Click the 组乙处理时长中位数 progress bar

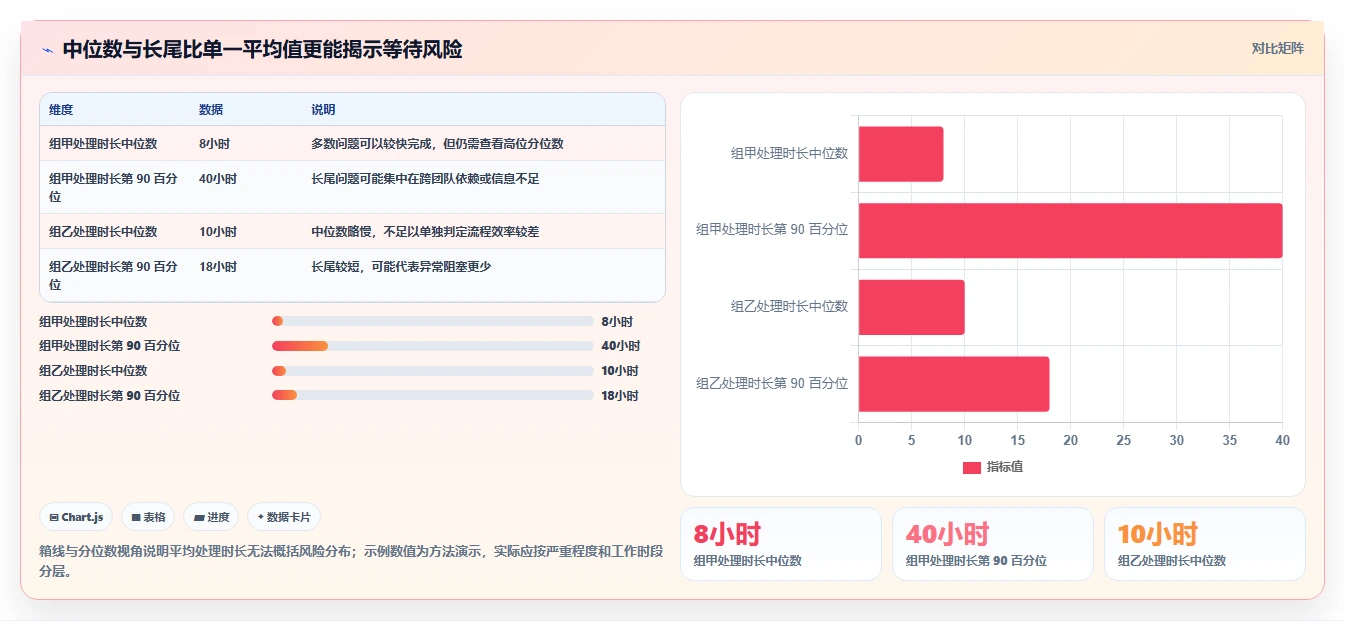tap(433, 371)
